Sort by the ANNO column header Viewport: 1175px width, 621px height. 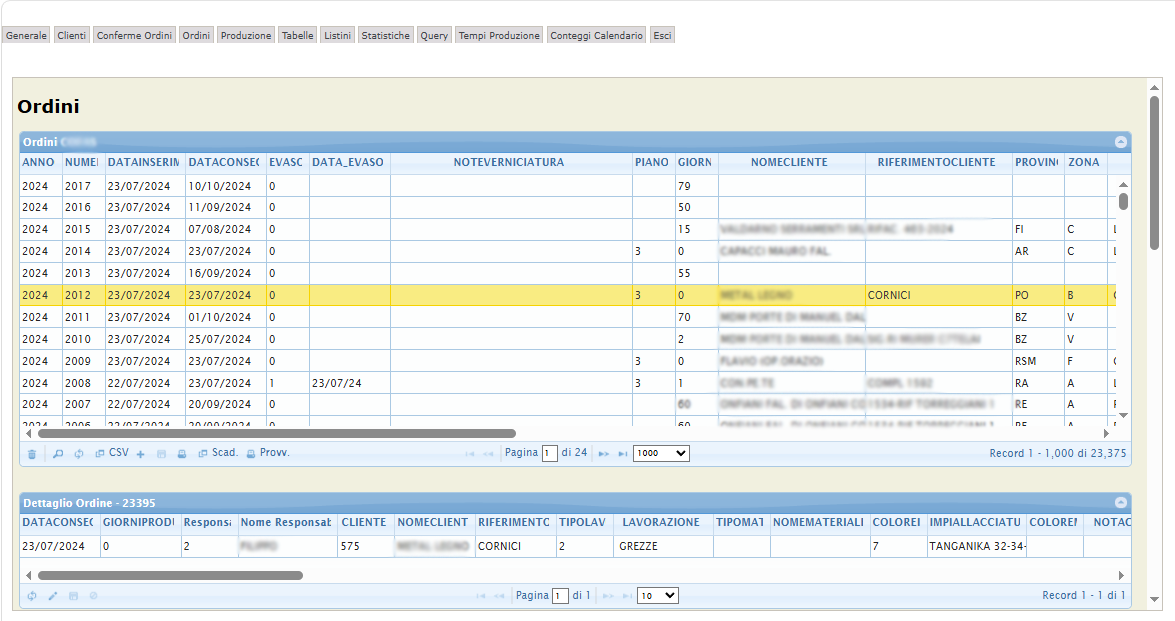pos(39,163)
